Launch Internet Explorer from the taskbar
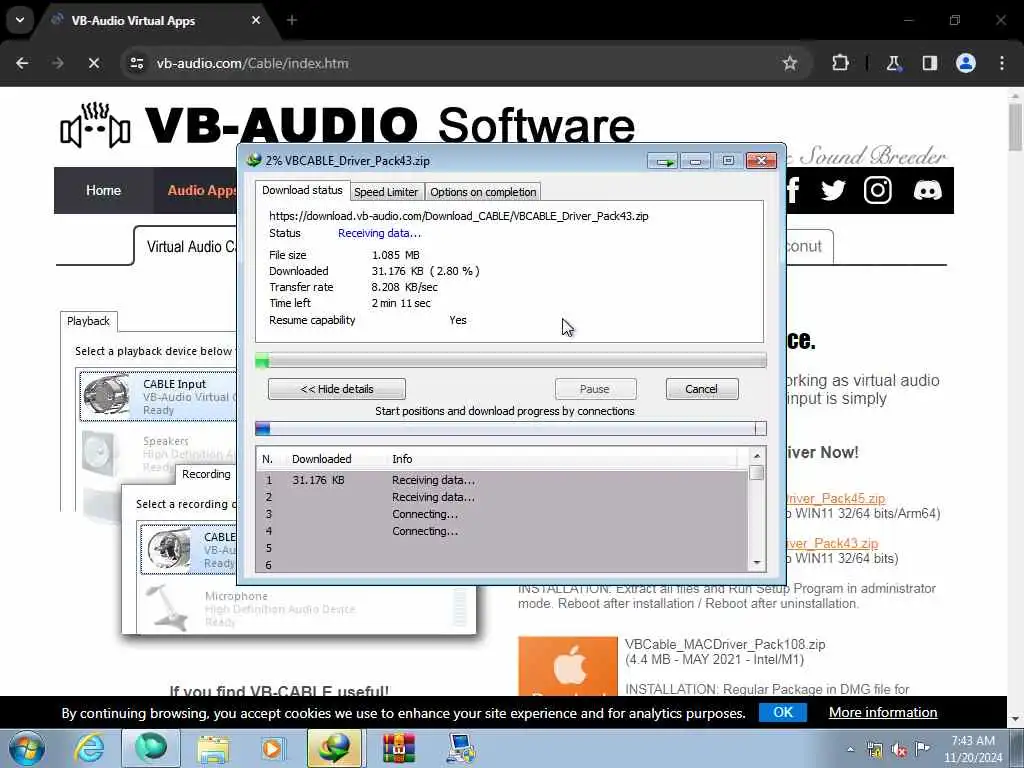This screenshot has width=1024, height=768. (x=89, y=748)
